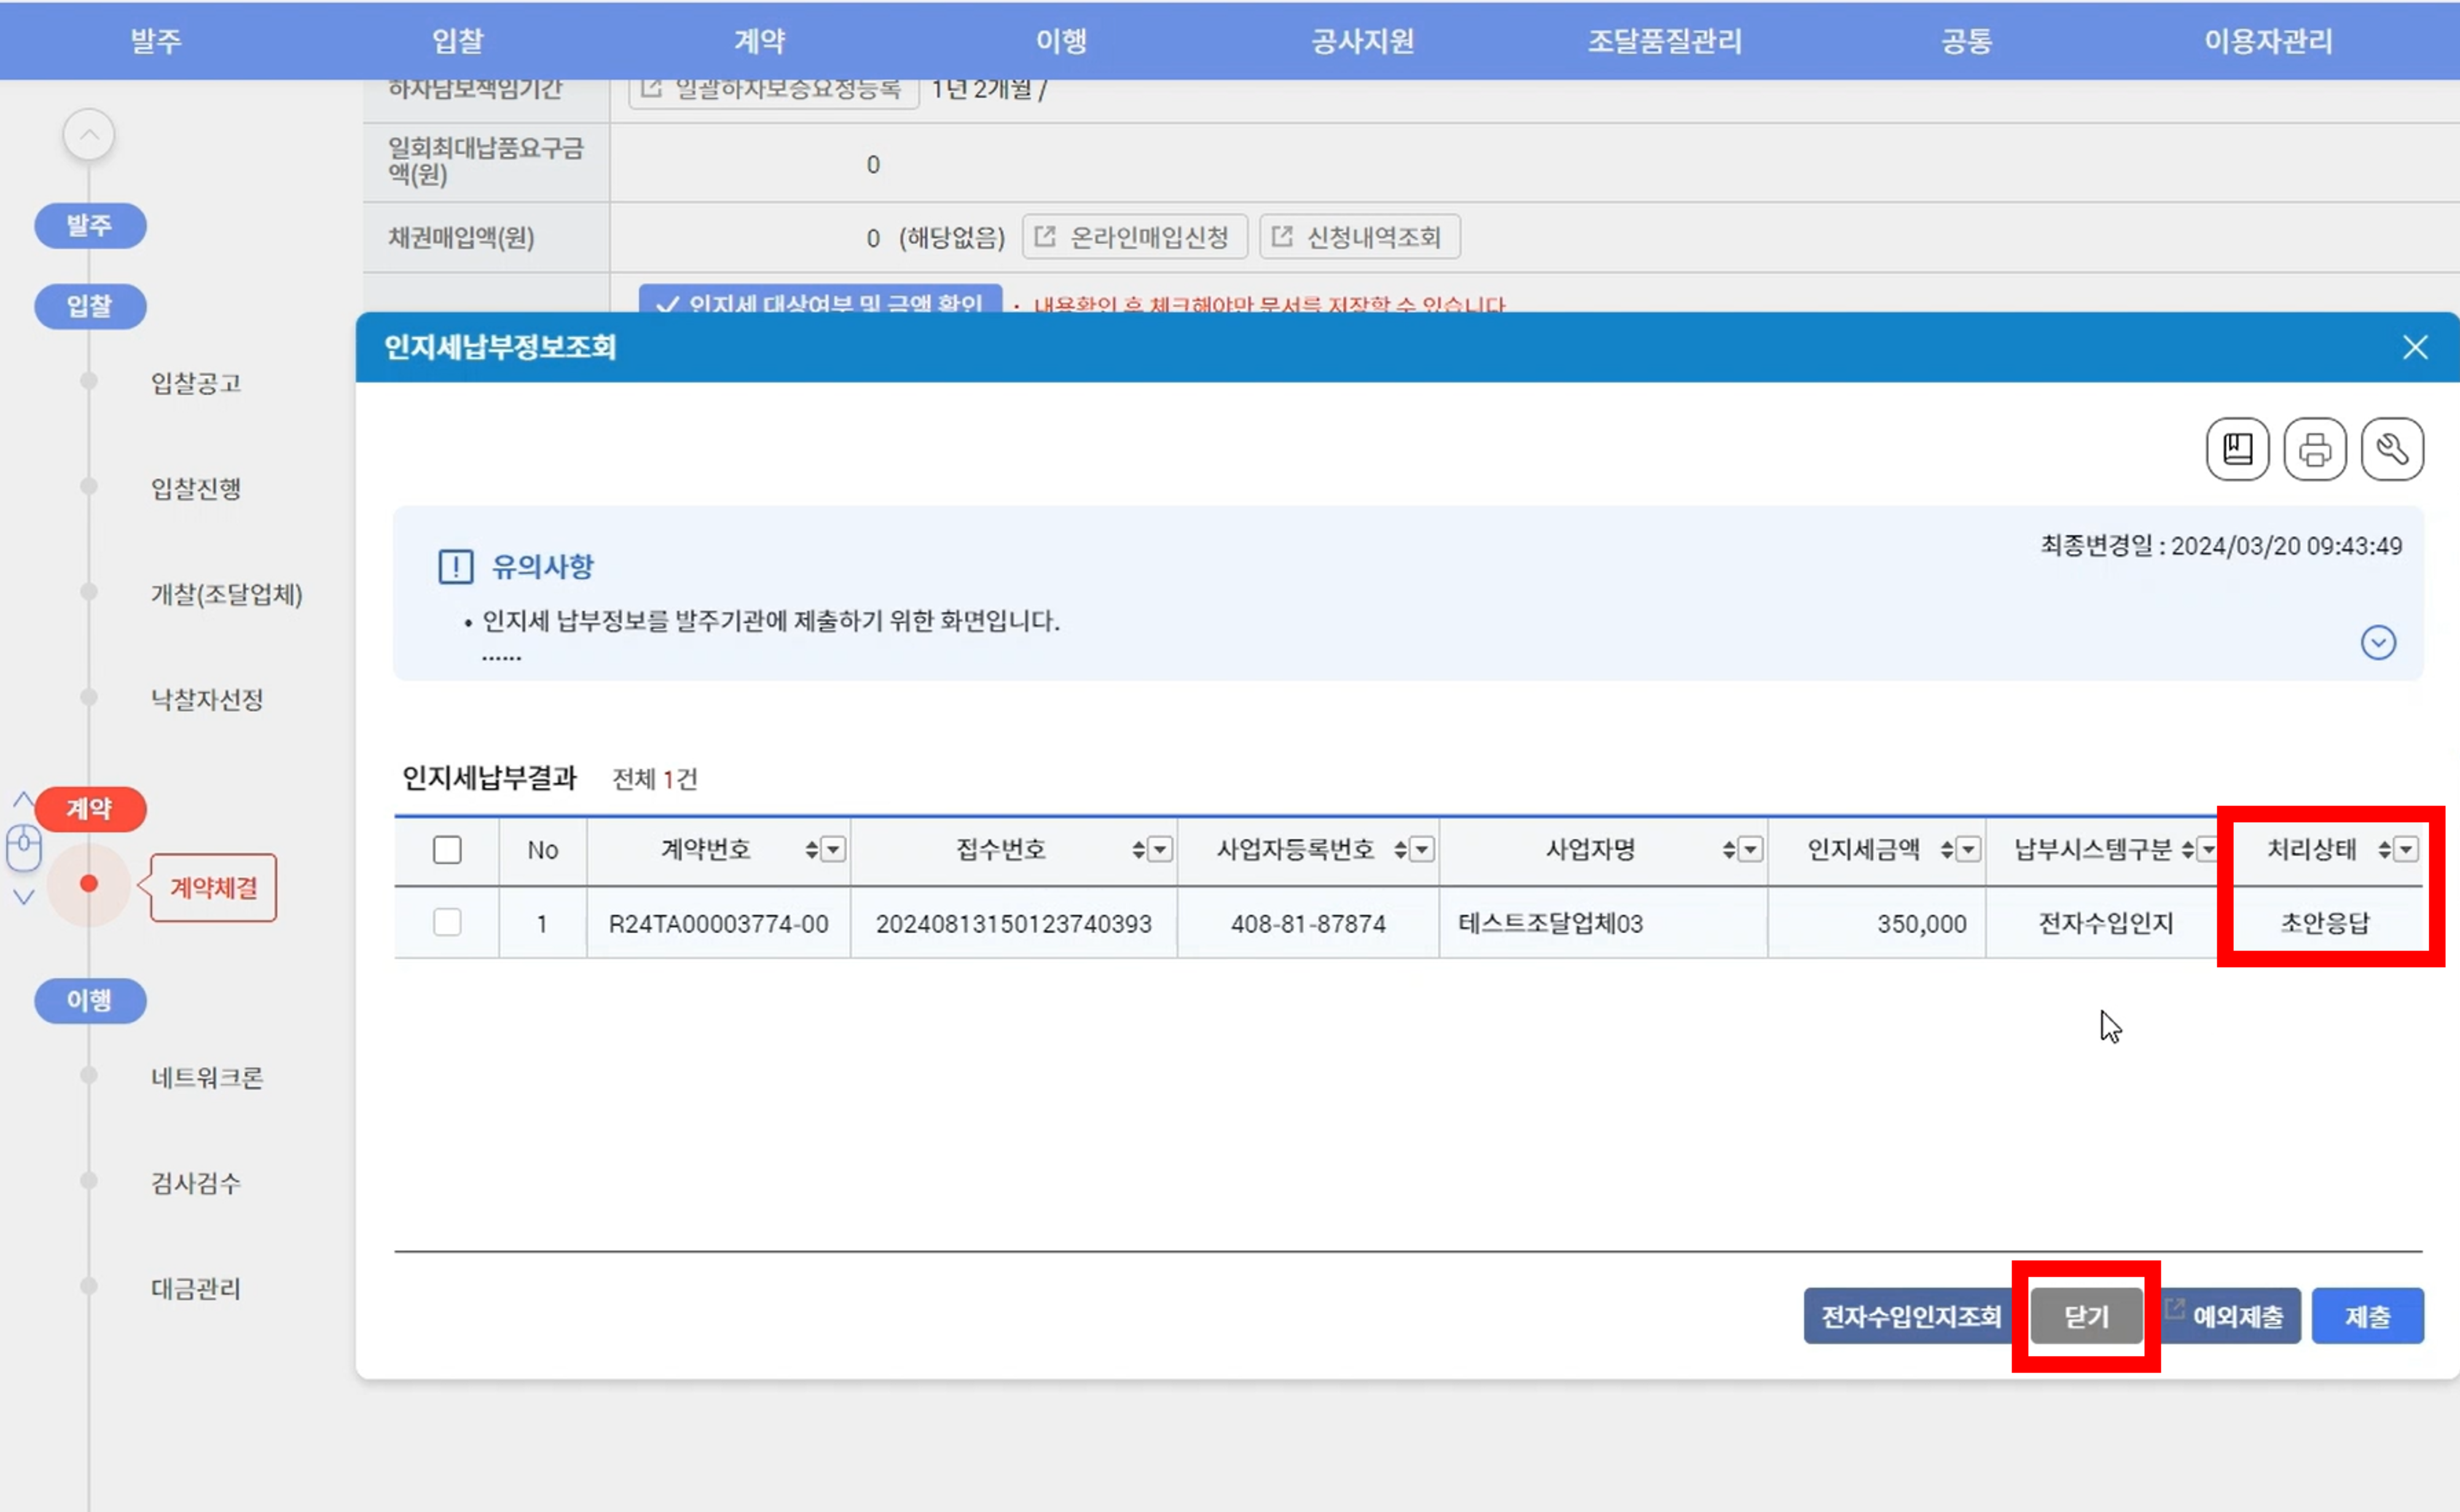Open the 사업자명 column filter dropdown
This screenshot has width=2460, height=1512.
pyautogui.click(x=1750, y=850)
